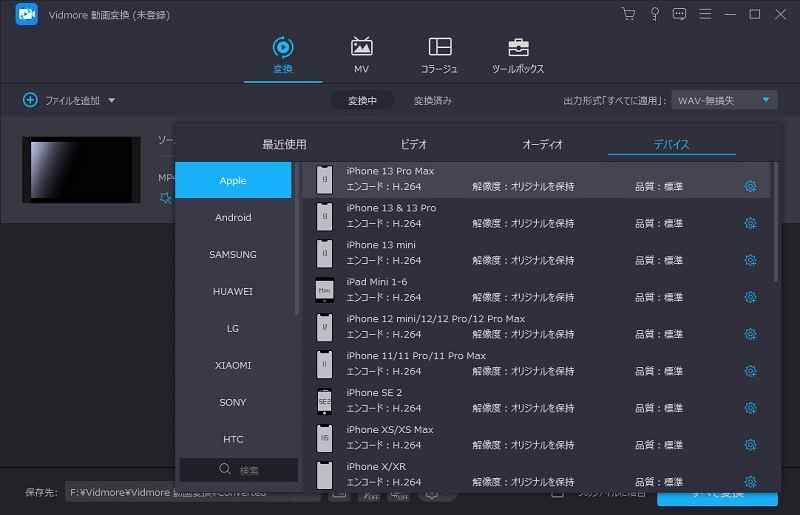Open settings gear for iPhone X/XR
Screen dimensions: 800x515
[750, 482]
